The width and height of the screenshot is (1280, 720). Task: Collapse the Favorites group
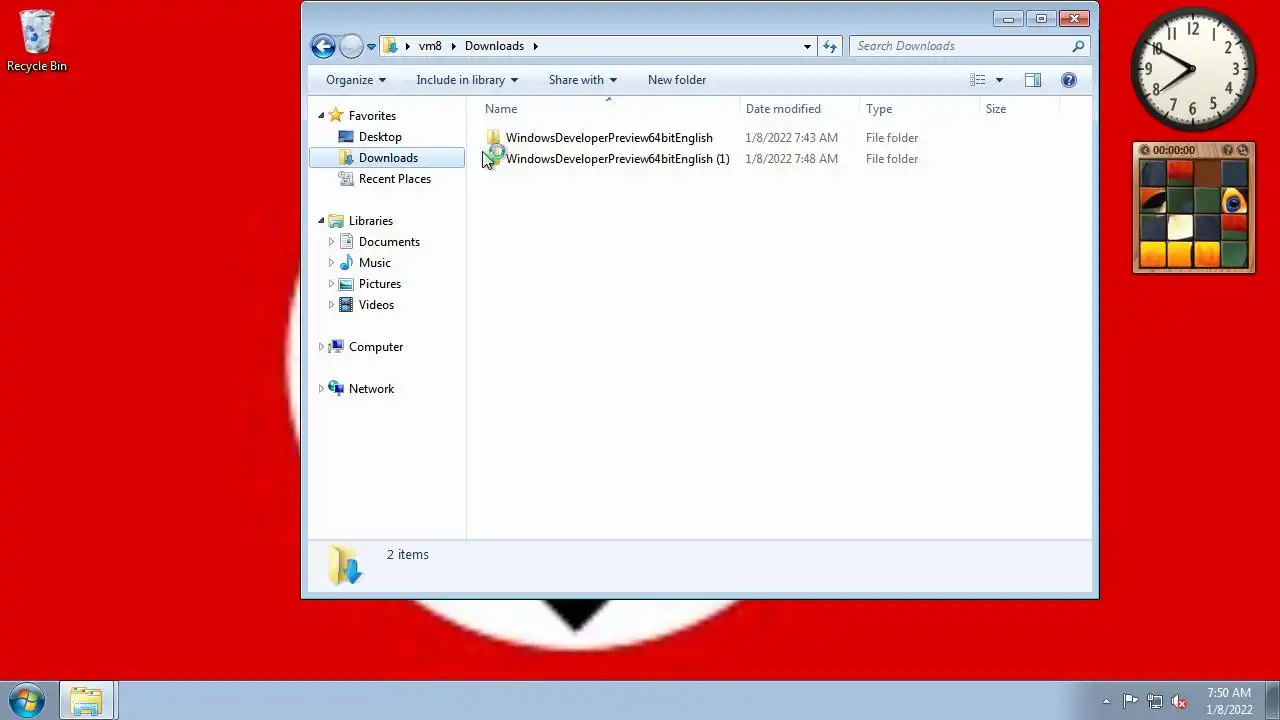pos(321,116)
